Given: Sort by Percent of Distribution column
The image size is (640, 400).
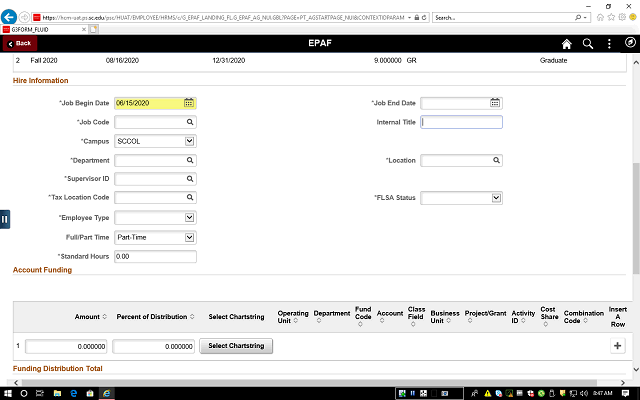Looking at the screenshot, I should click(192, 317).
